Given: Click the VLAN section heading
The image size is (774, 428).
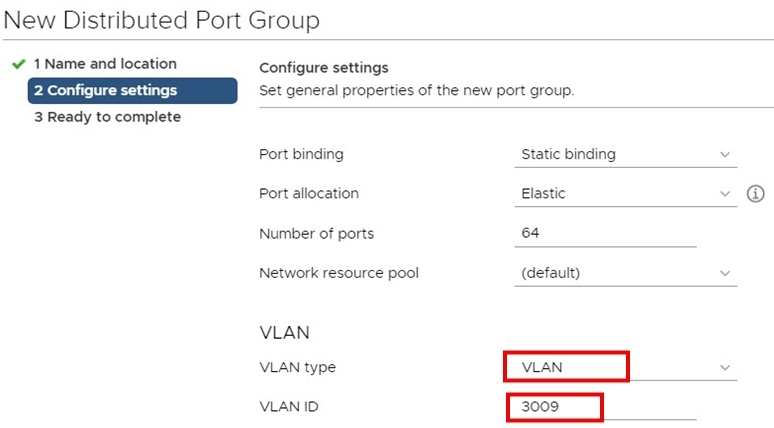Looking at the screenshot, I should coord(284,333).
